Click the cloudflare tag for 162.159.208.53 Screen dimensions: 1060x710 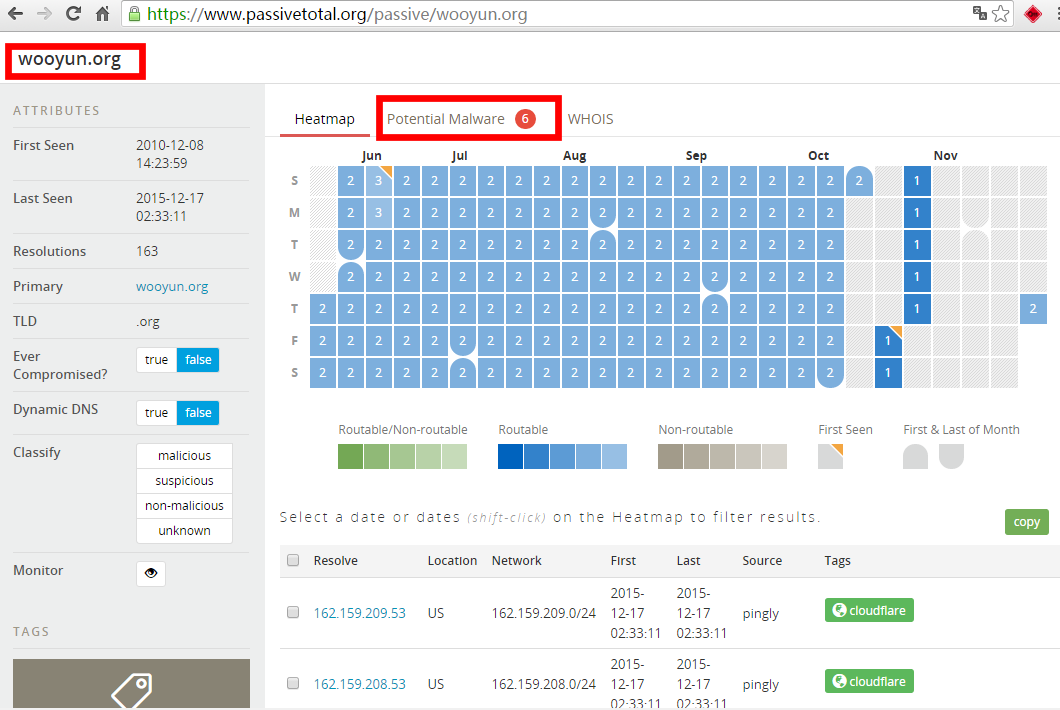tap(869, 681)
